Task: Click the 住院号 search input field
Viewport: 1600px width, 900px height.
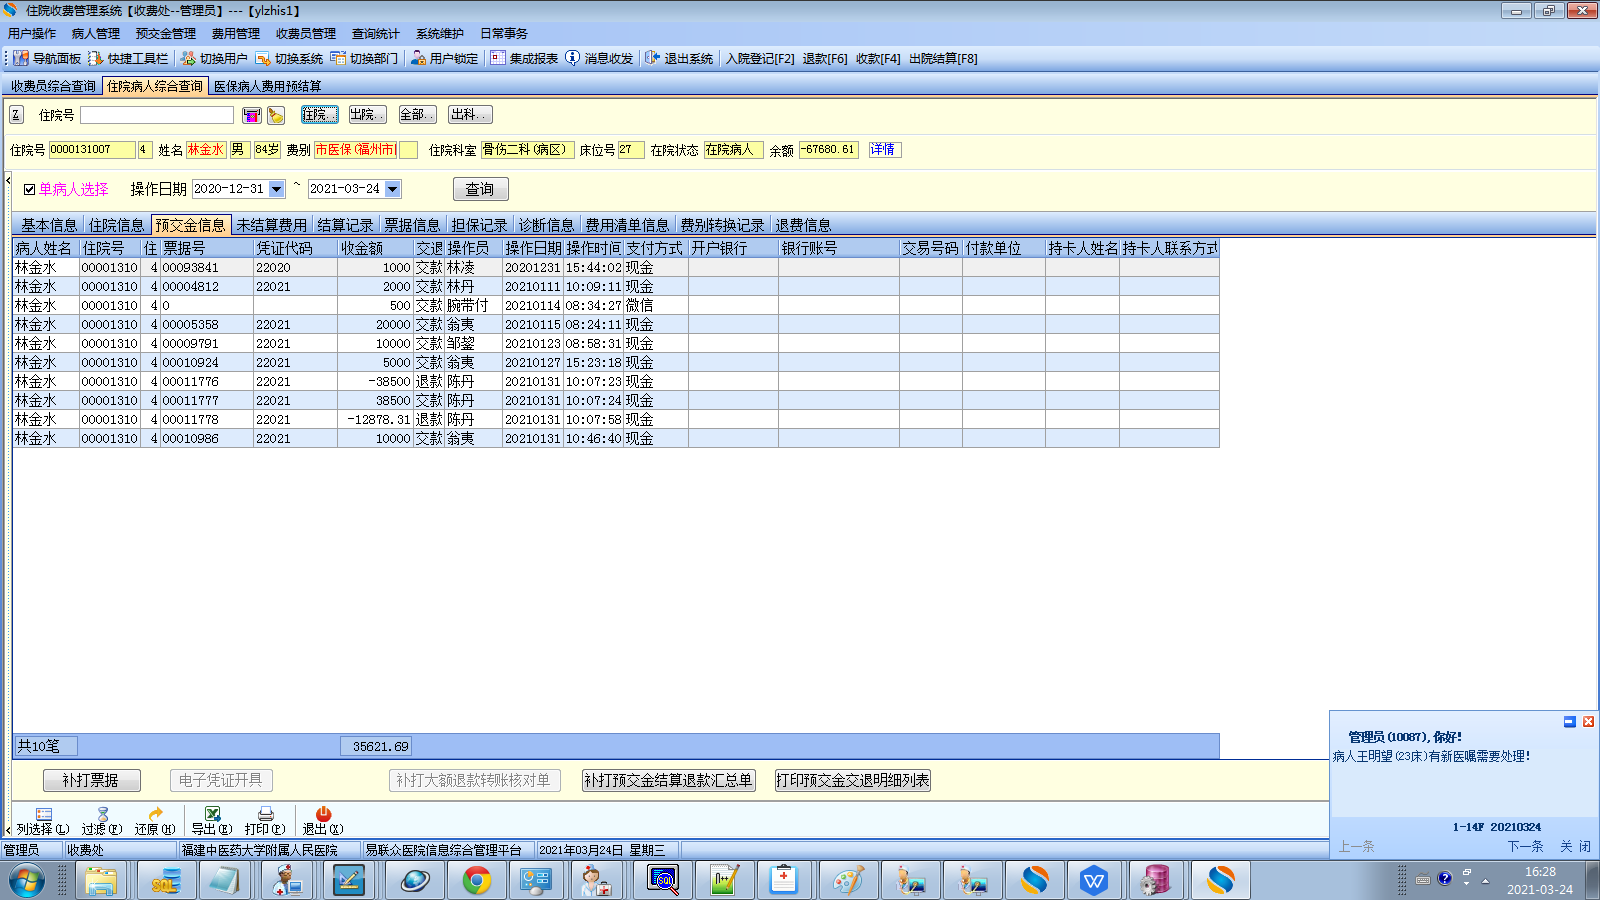Action: tap(157, 115)
